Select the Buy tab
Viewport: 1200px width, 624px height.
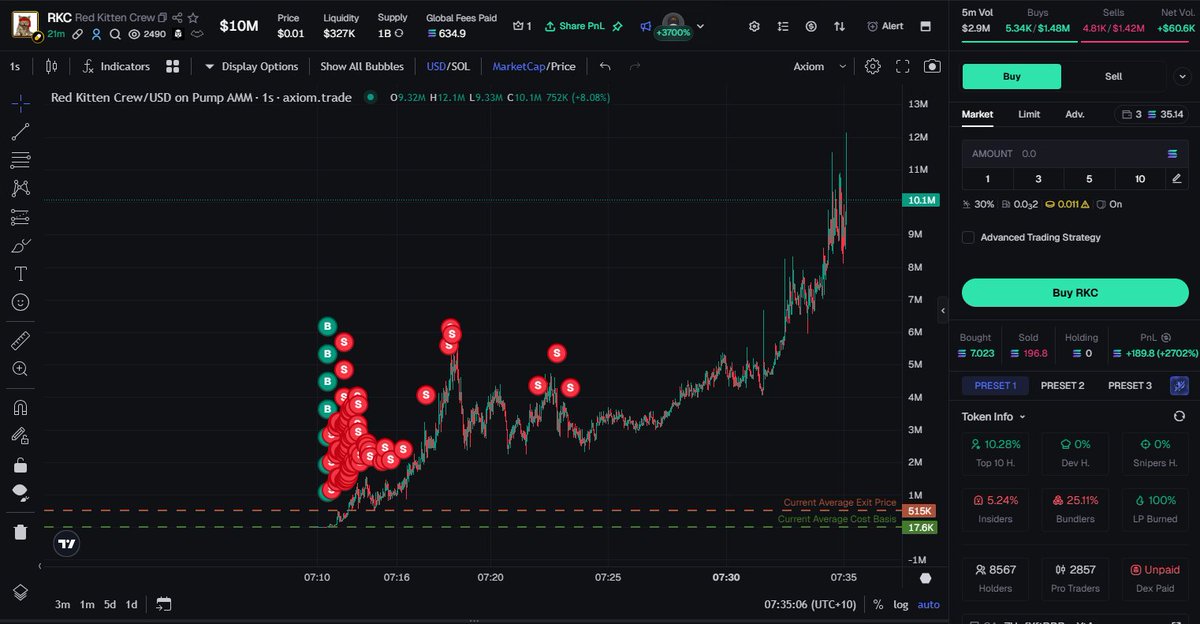(1011, 76)
